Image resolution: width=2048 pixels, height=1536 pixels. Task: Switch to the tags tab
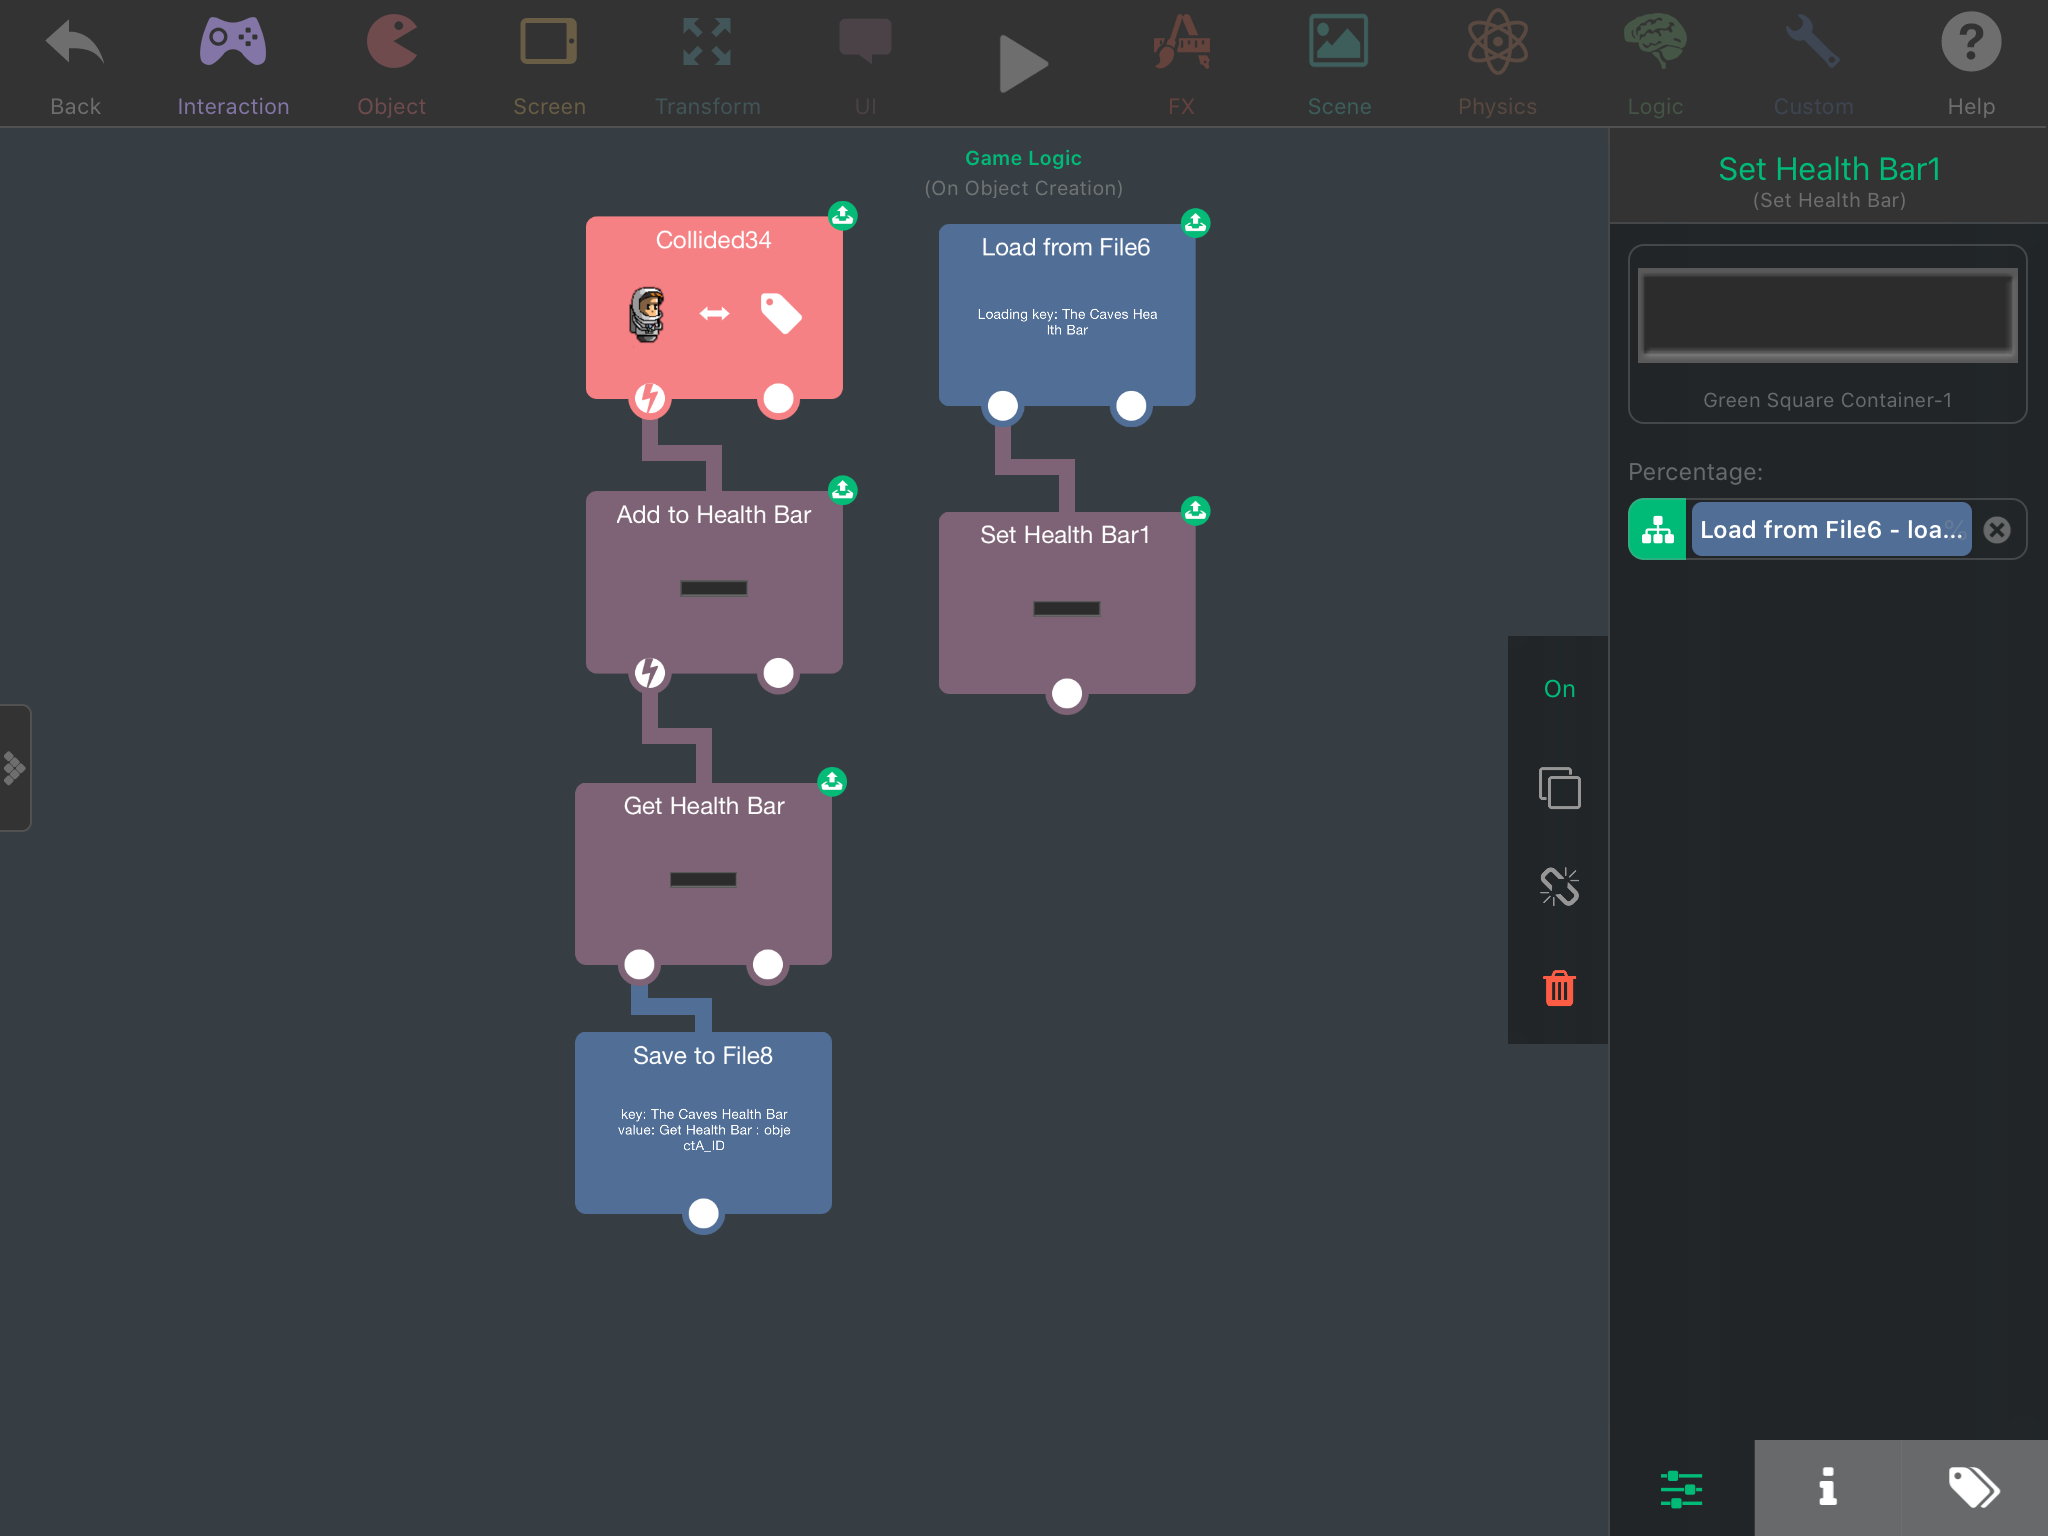(x=1973, y=1487)
